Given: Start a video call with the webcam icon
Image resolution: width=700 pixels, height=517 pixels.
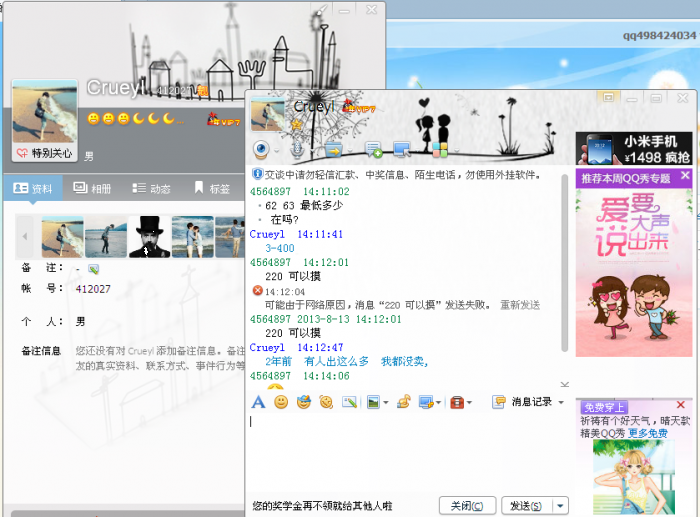Looking at the screenshot, I should pyautogui.click(x=261, y=149).
